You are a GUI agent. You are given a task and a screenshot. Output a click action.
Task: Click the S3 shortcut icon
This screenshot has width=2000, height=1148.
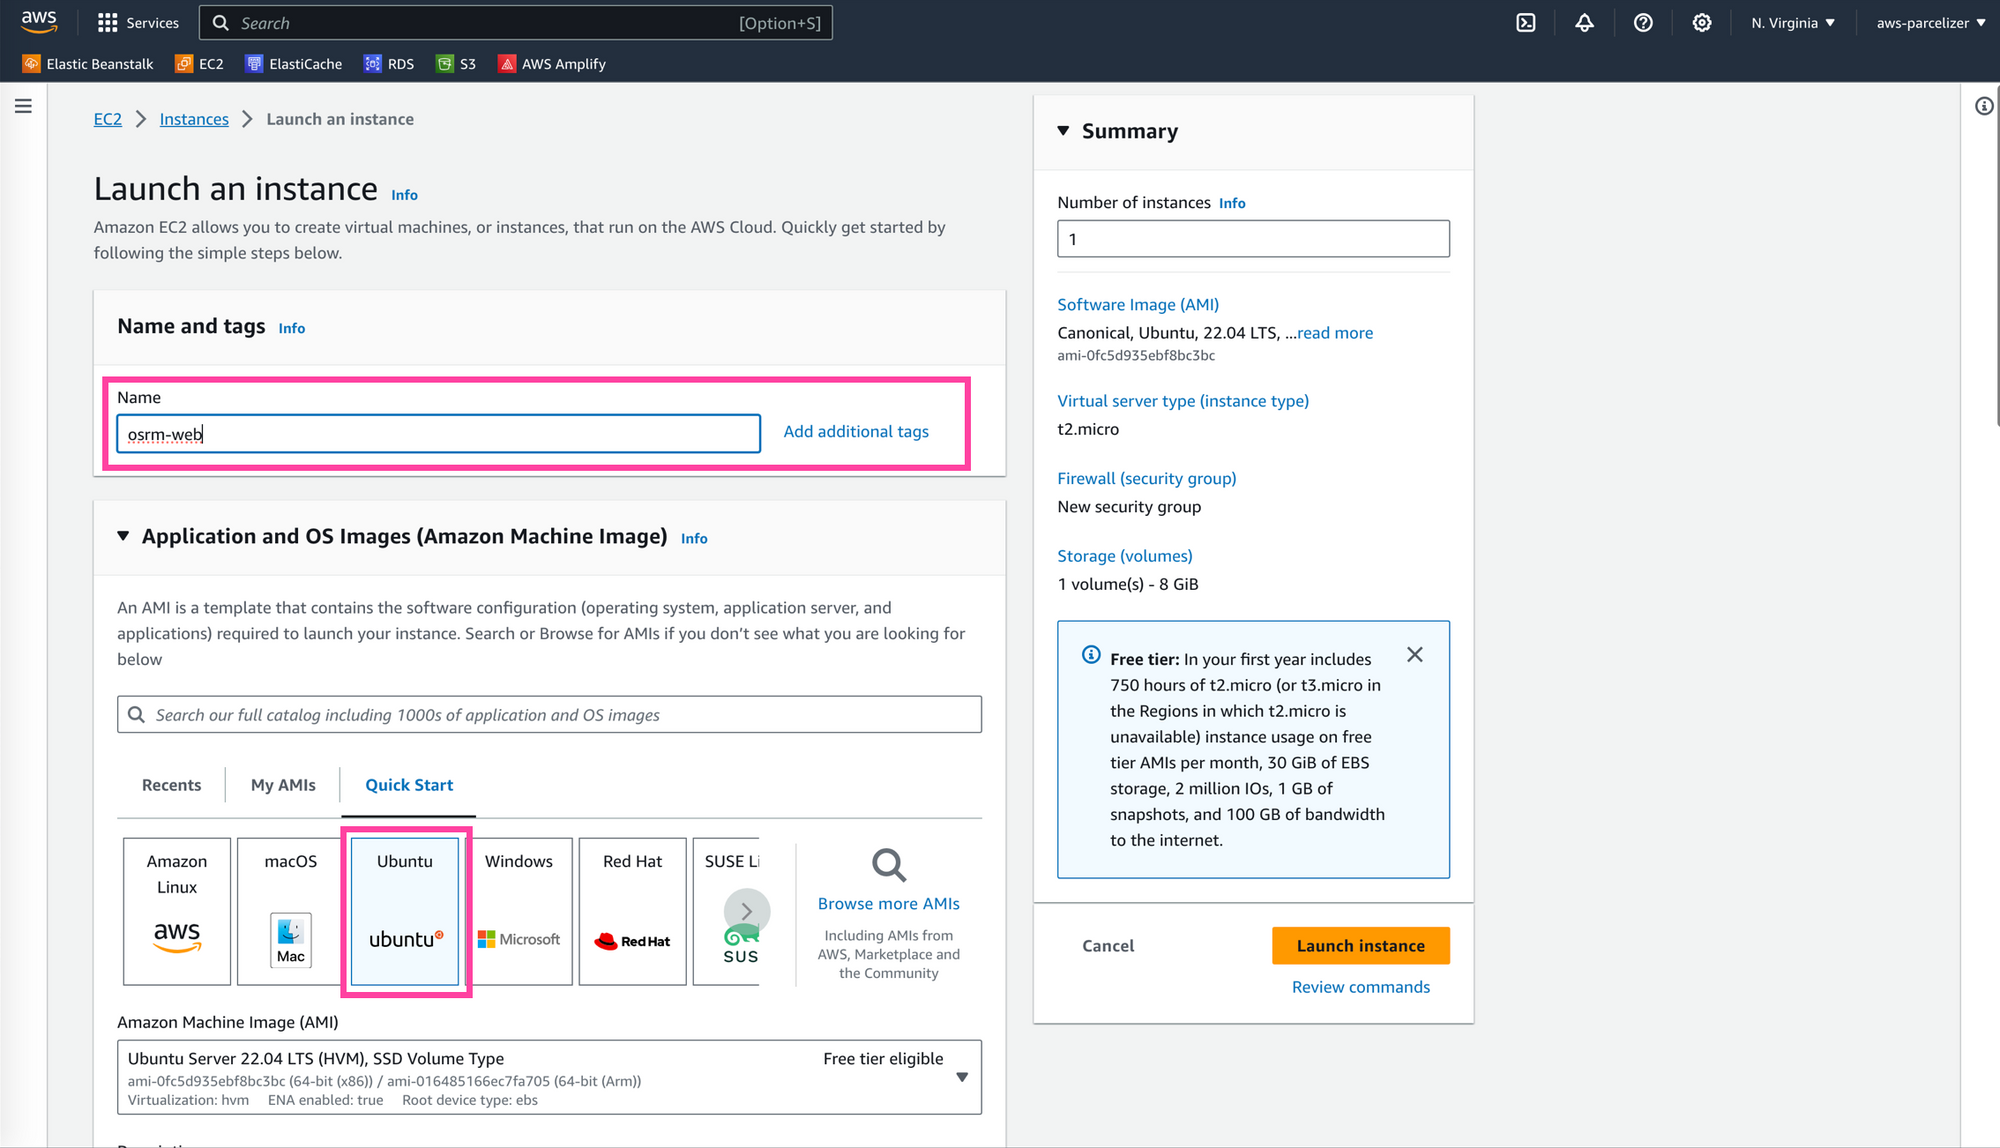point(445,63)
